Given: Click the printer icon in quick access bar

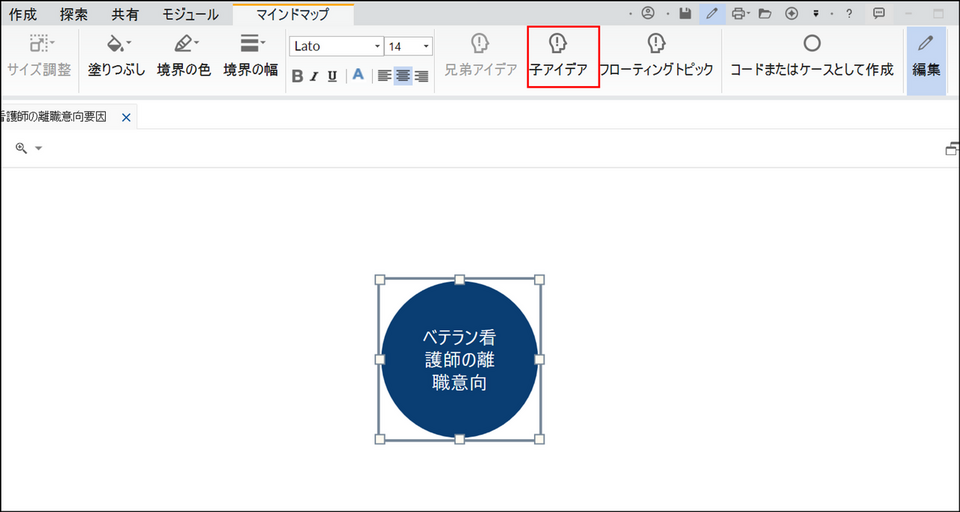Looking at the screenshot, I should (738, 14).
